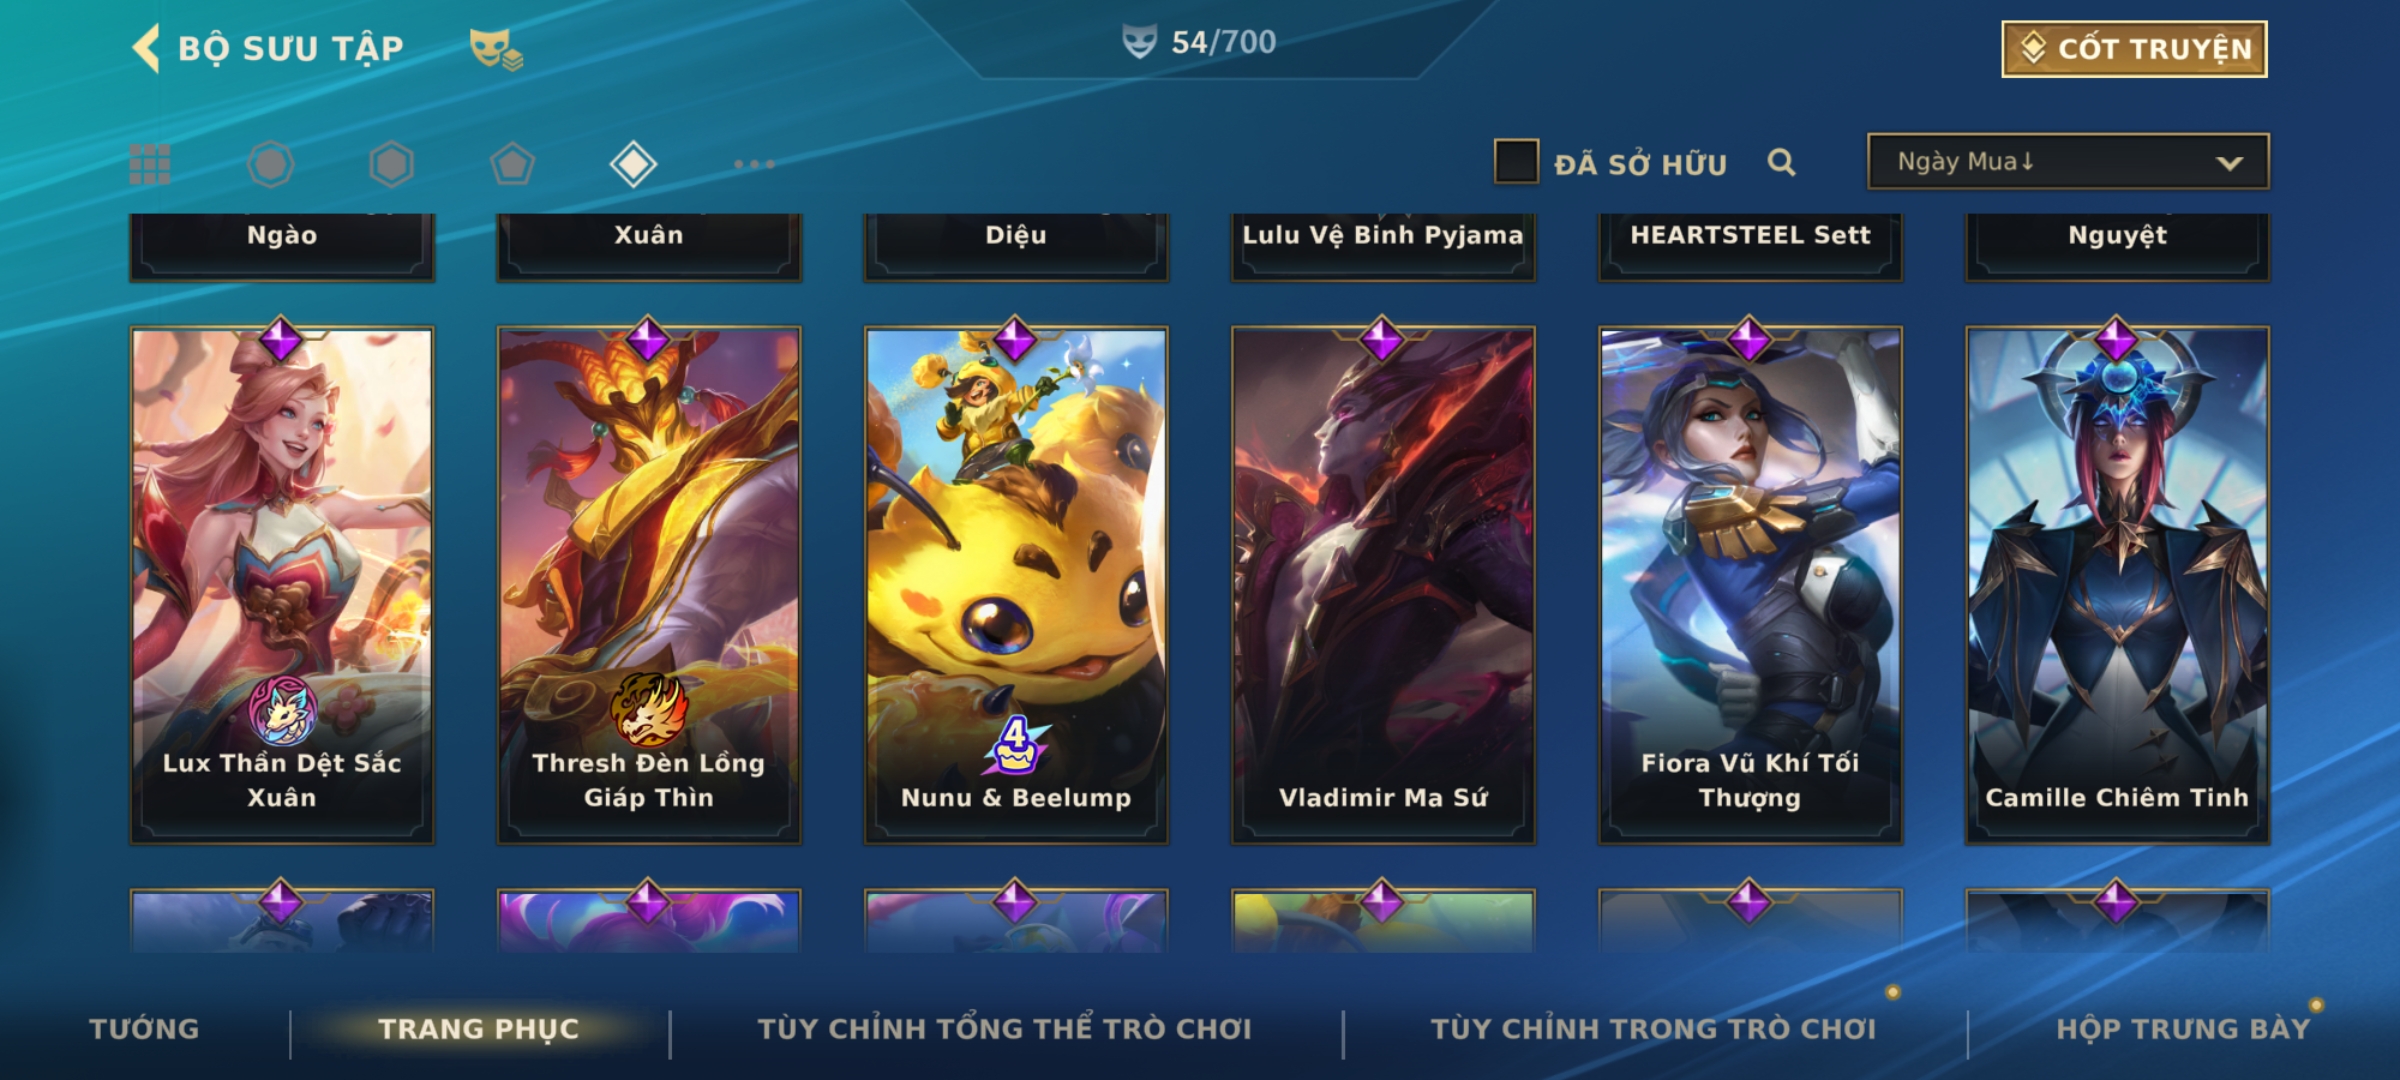The height and width of the screenshot is (1080, 2400).
Task: Tick the Đã Sở Hữu checkbox
Action: coord(1516,162)
